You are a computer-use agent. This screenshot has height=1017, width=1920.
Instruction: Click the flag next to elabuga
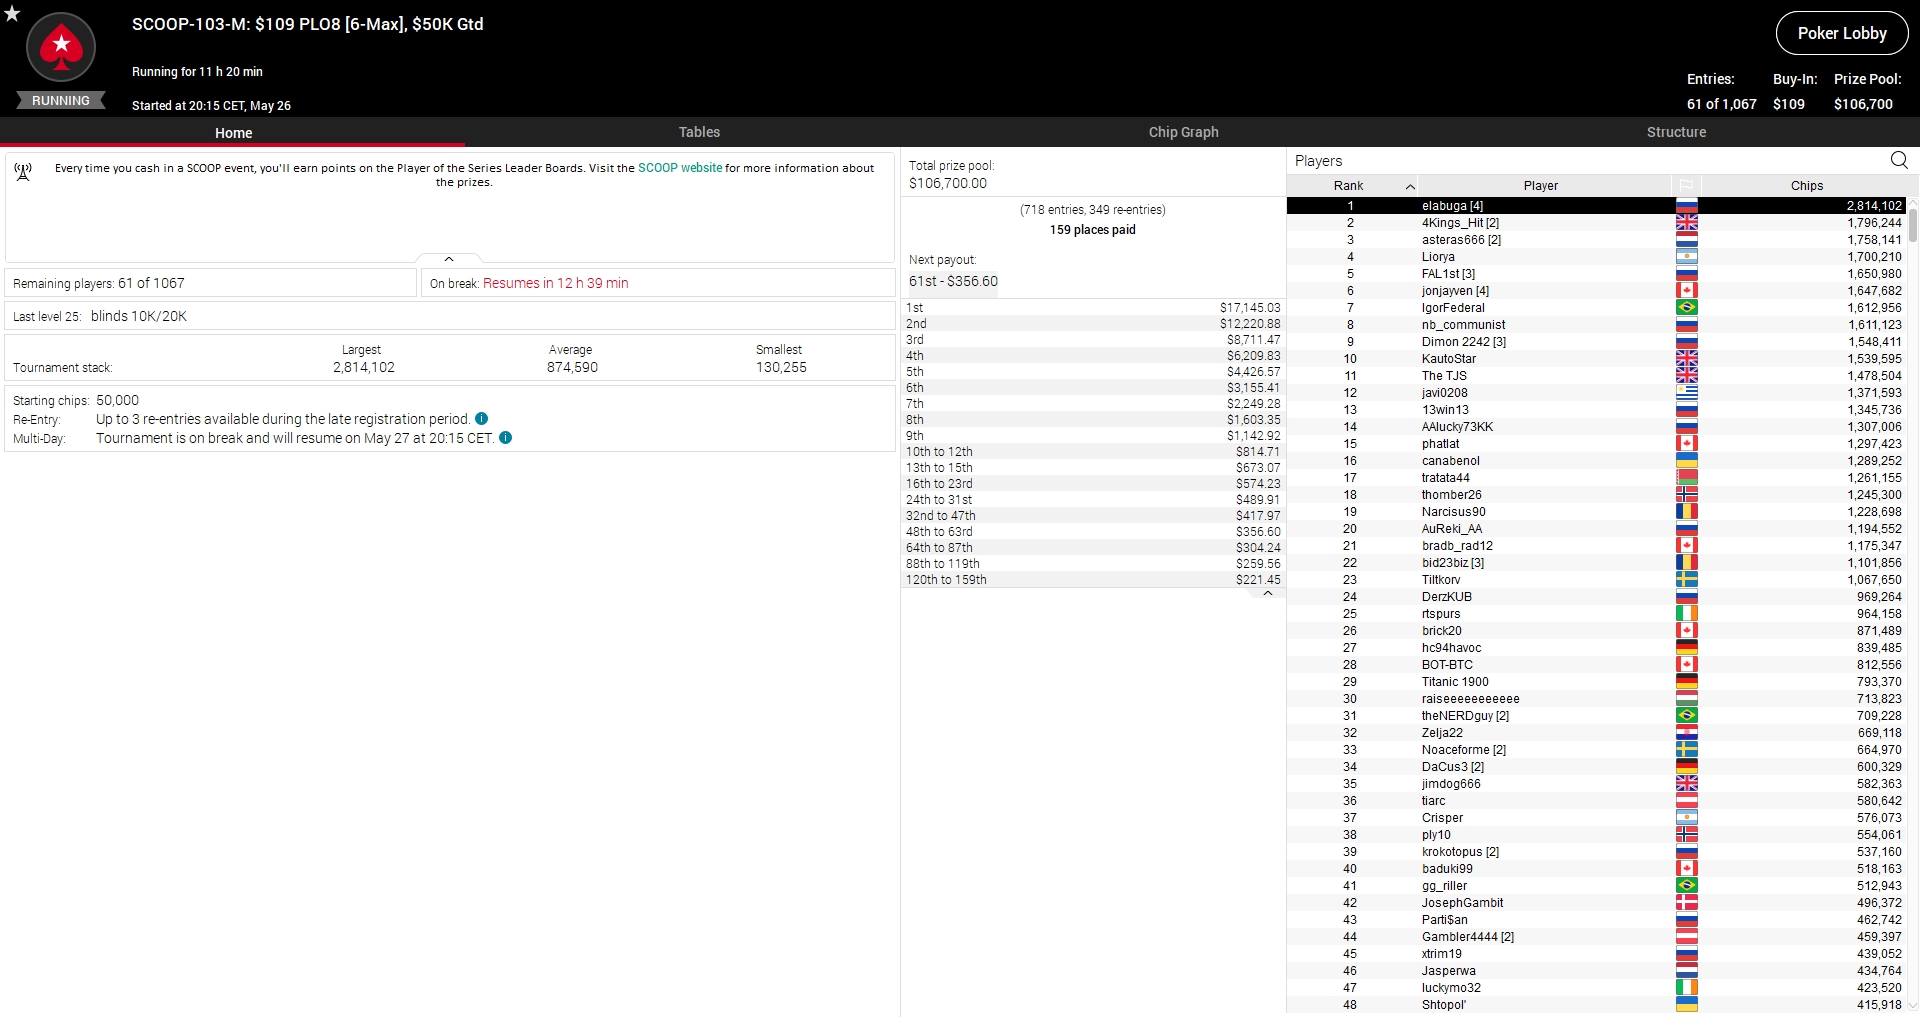click(1687, 206)
